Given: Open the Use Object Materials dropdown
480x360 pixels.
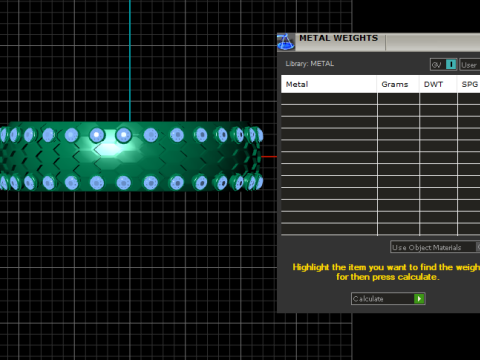Looking at the screenshot, I should point(435,247).
